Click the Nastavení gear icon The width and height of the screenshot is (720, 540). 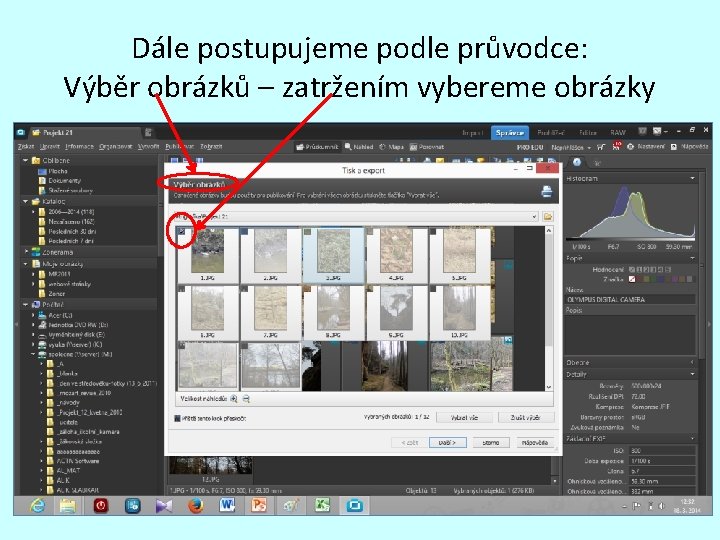pyautogui.click(x=630, y=147)
